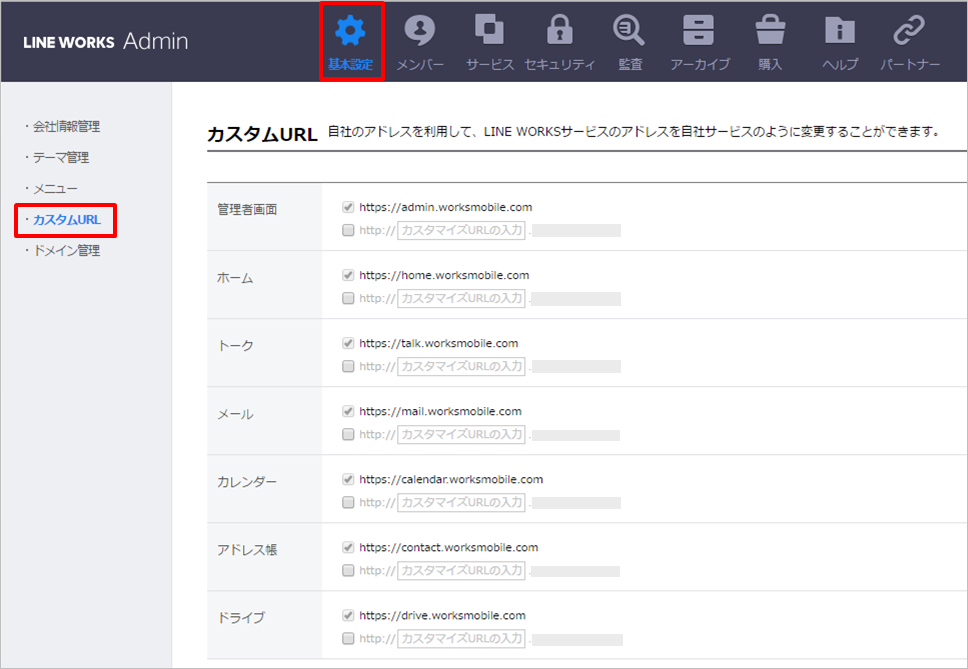Click the LINE WORKS Admin logo

(x=105, y=42)
